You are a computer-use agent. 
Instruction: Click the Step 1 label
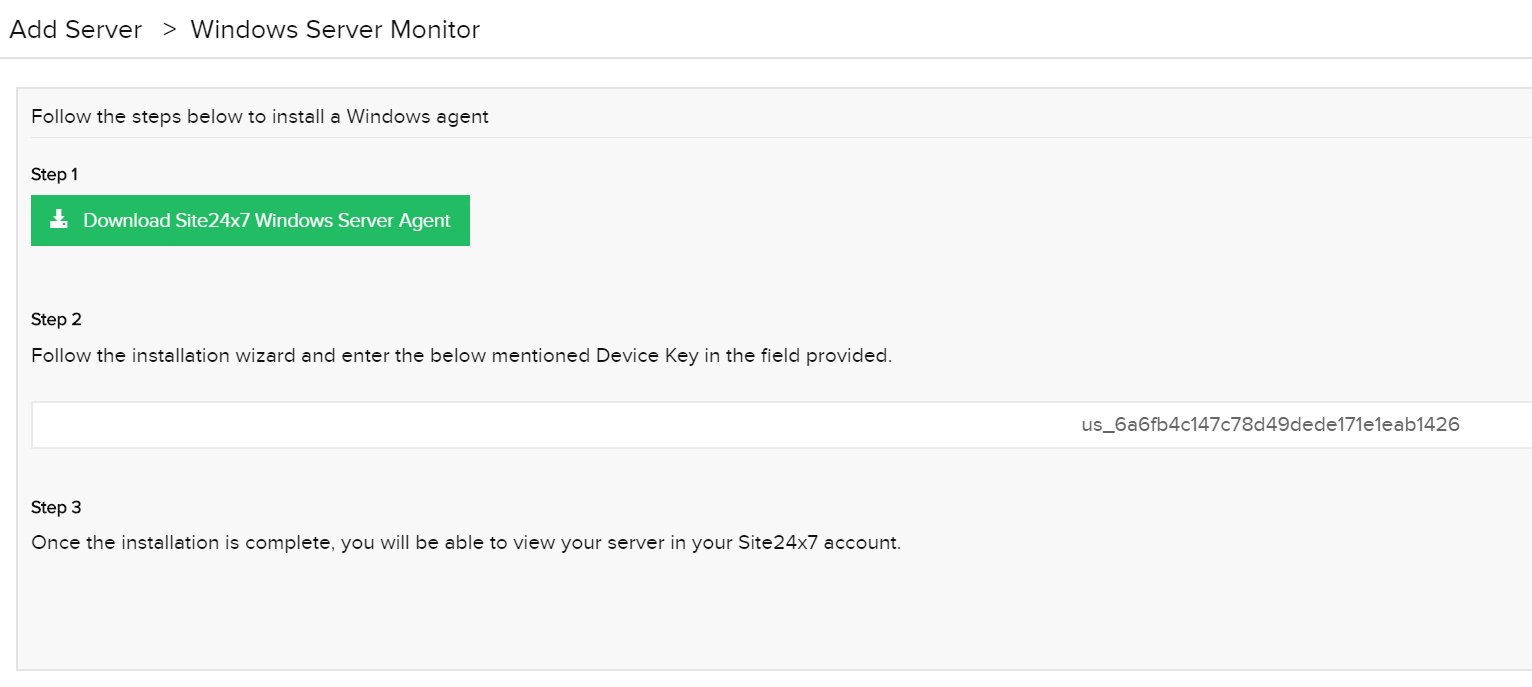[x=55, y=175]
